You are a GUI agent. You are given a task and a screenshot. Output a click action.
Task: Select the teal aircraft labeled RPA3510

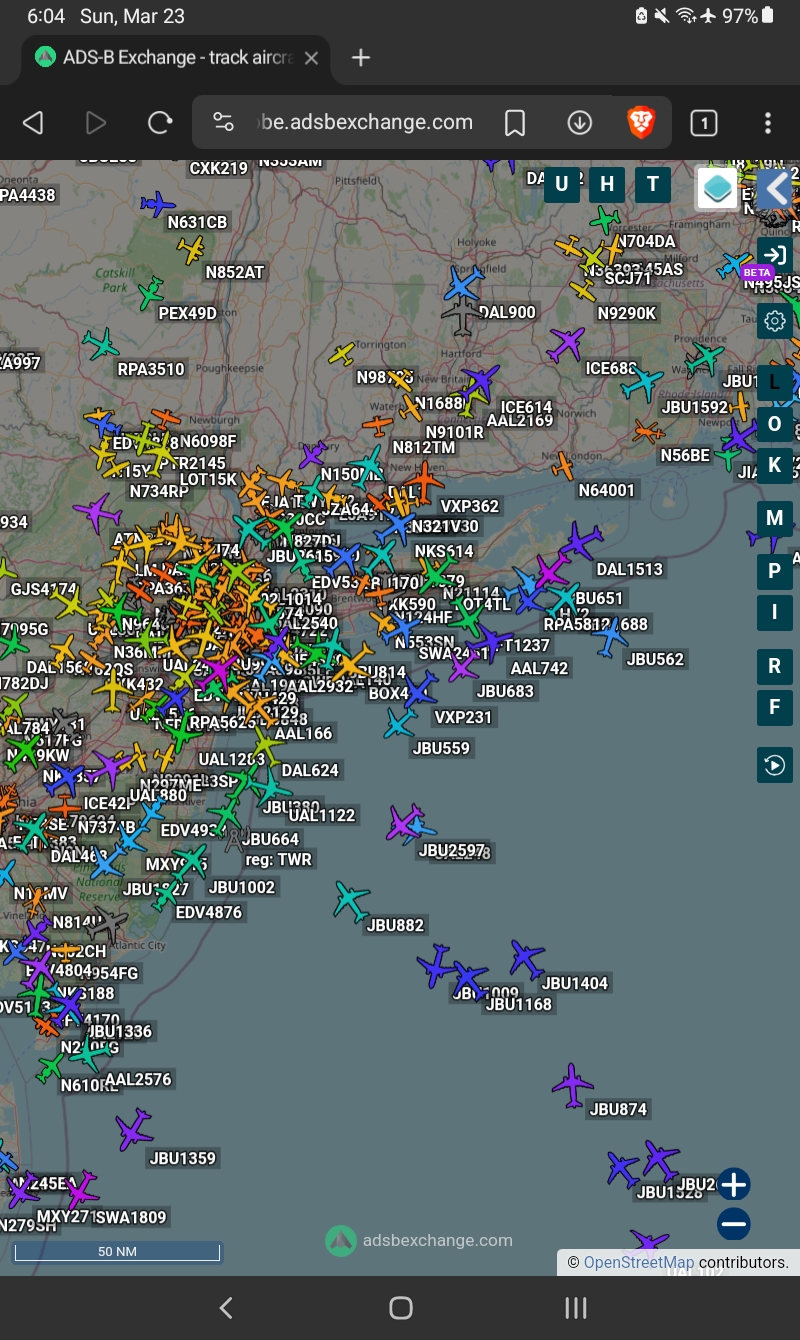click(101, 345)
